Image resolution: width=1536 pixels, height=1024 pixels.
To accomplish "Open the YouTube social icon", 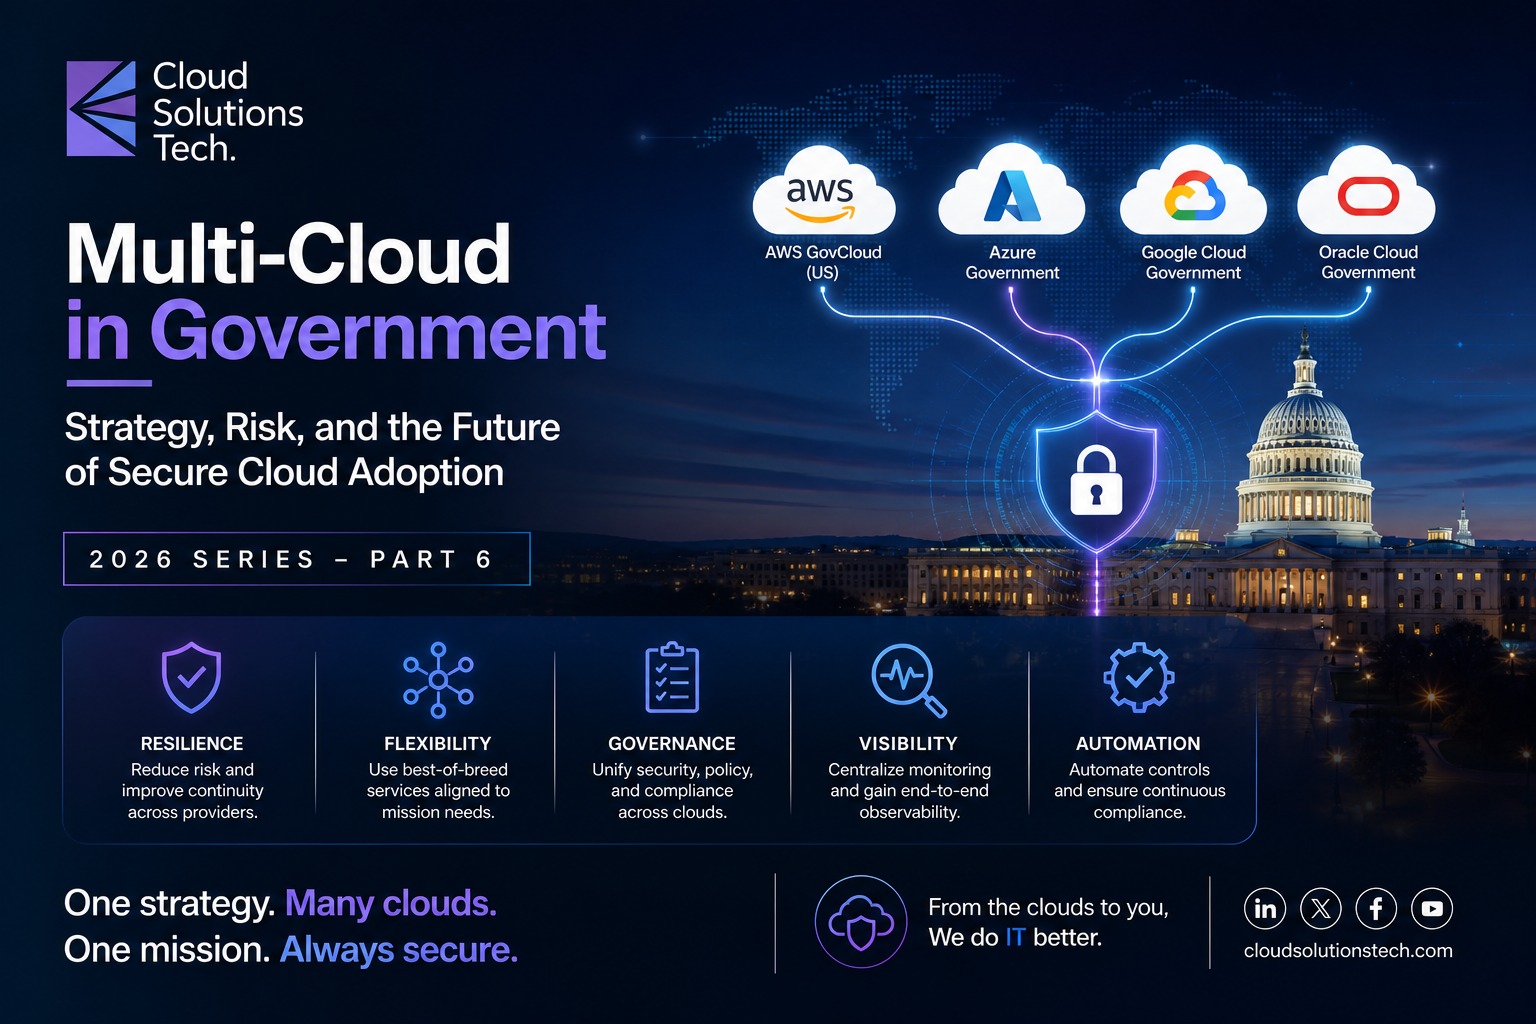I will (x=1432, y=908).
